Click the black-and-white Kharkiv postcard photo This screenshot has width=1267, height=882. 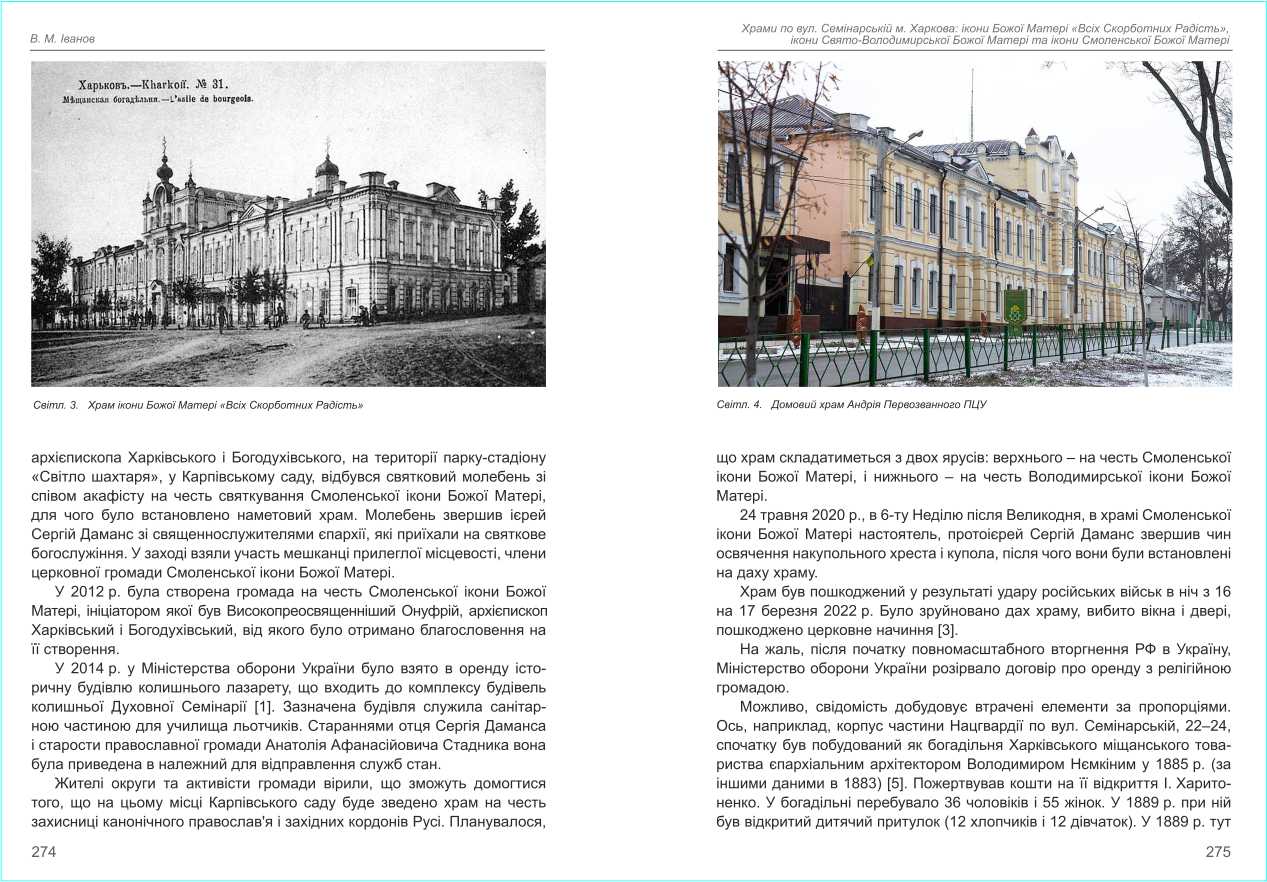(x=288, y=223)
